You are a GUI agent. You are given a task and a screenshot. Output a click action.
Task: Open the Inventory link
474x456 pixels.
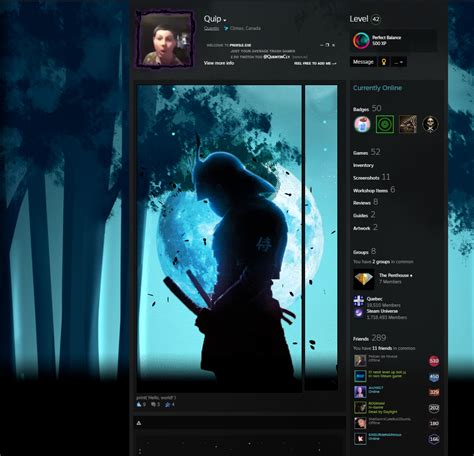(x=363, y=165)
